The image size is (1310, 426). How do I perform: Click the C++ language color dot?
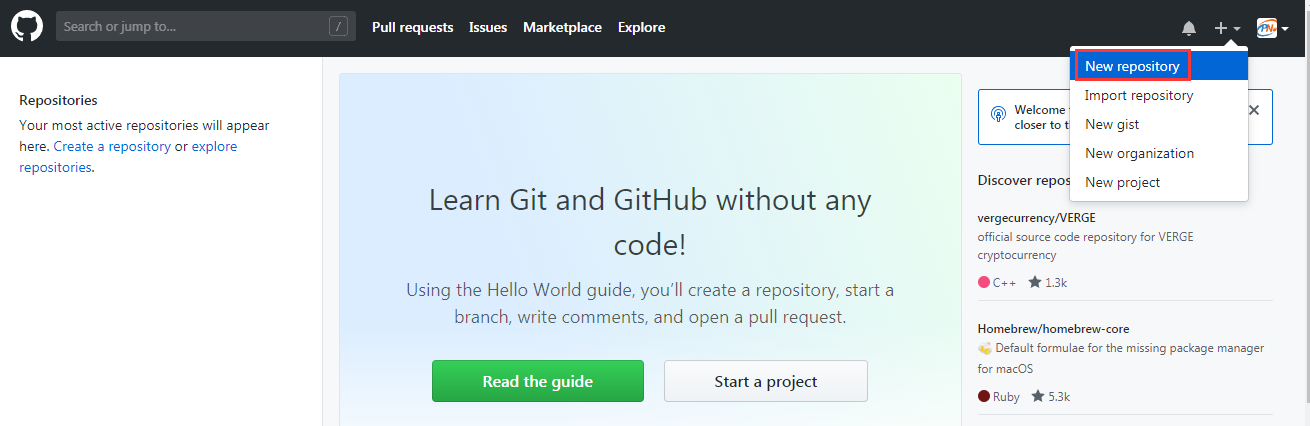pyautogui.click(x=984, y=282)
